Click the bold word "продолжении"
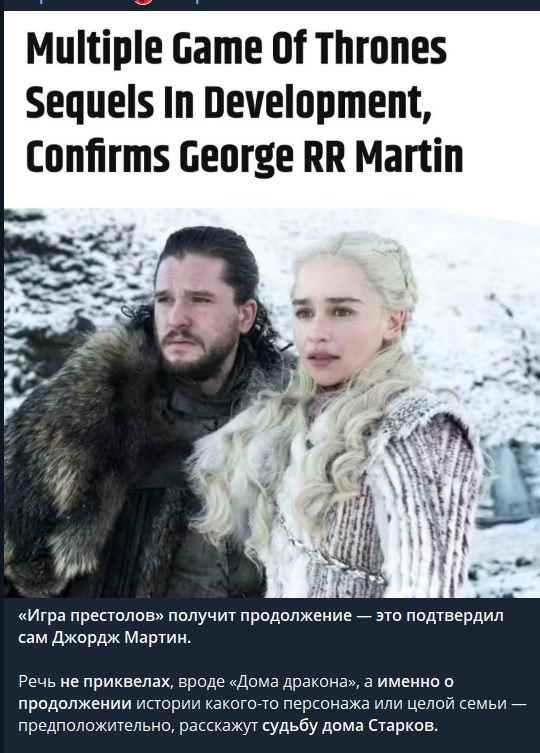This screenshot has height=753, width=540. coord(75,704)
